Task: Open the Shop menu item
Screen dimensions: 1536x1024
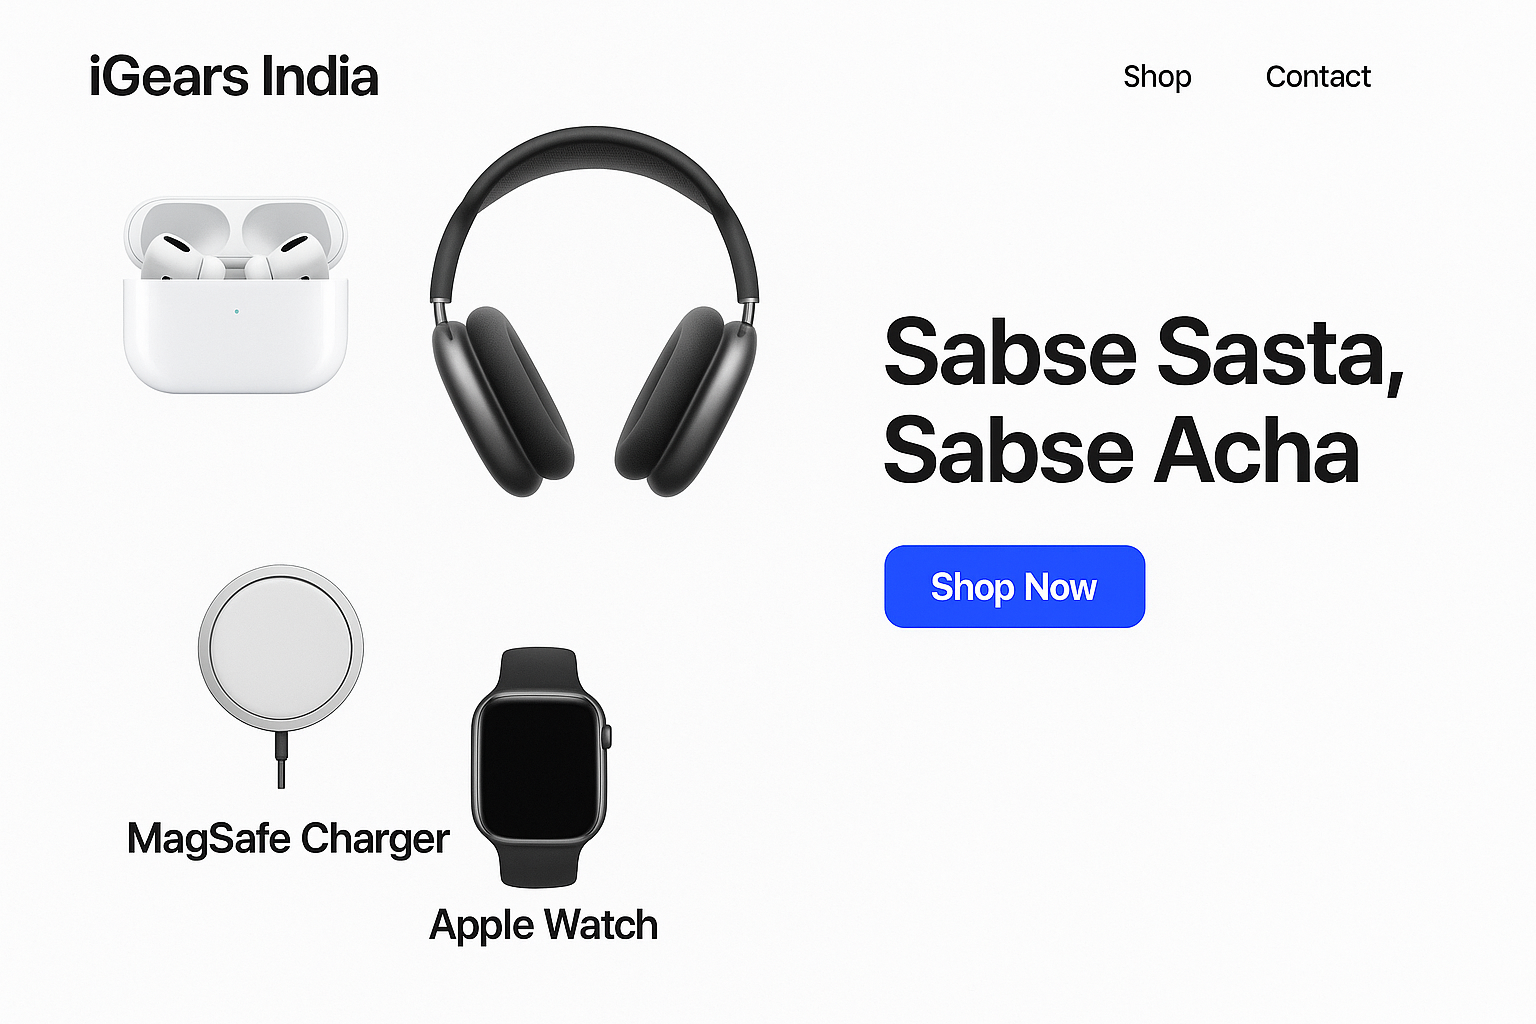Action: point(1157,77)
